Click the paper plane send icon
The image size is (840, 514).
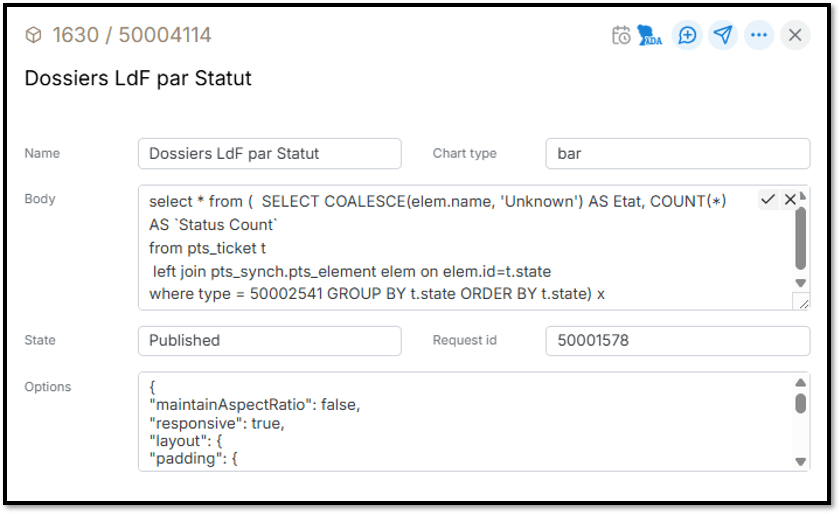click(x=723, y=36)
